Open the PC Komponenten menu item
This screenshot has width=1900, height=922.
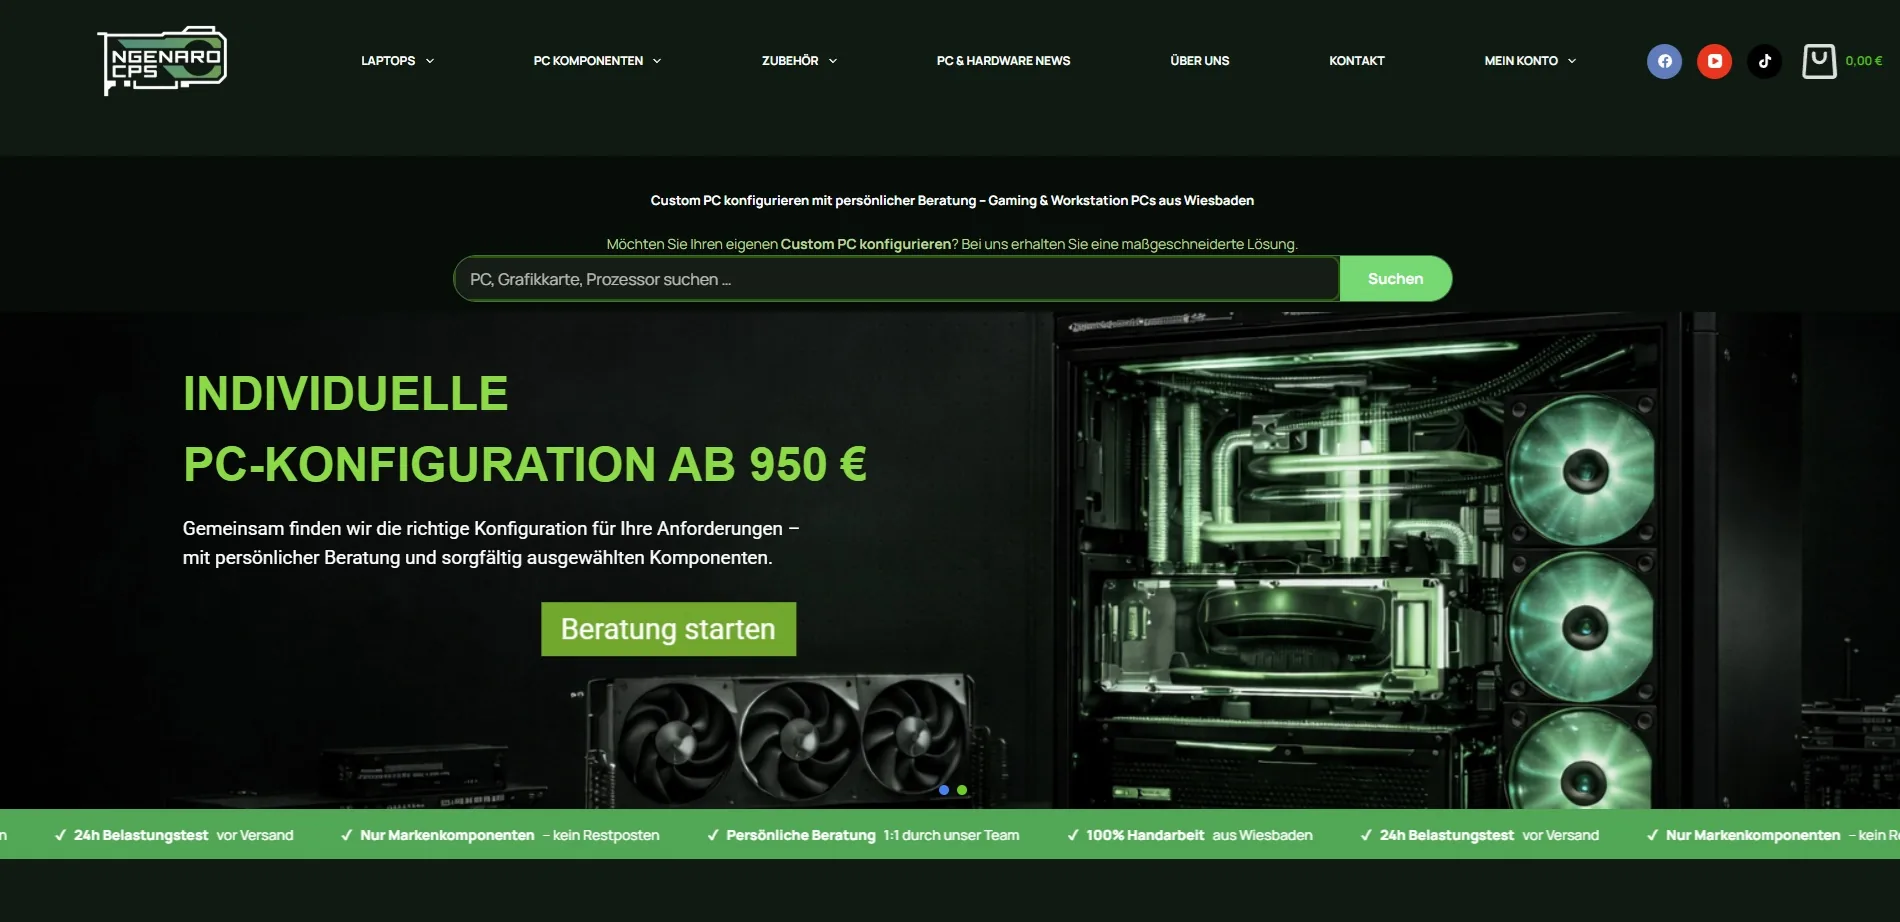[x=588, y=61]
